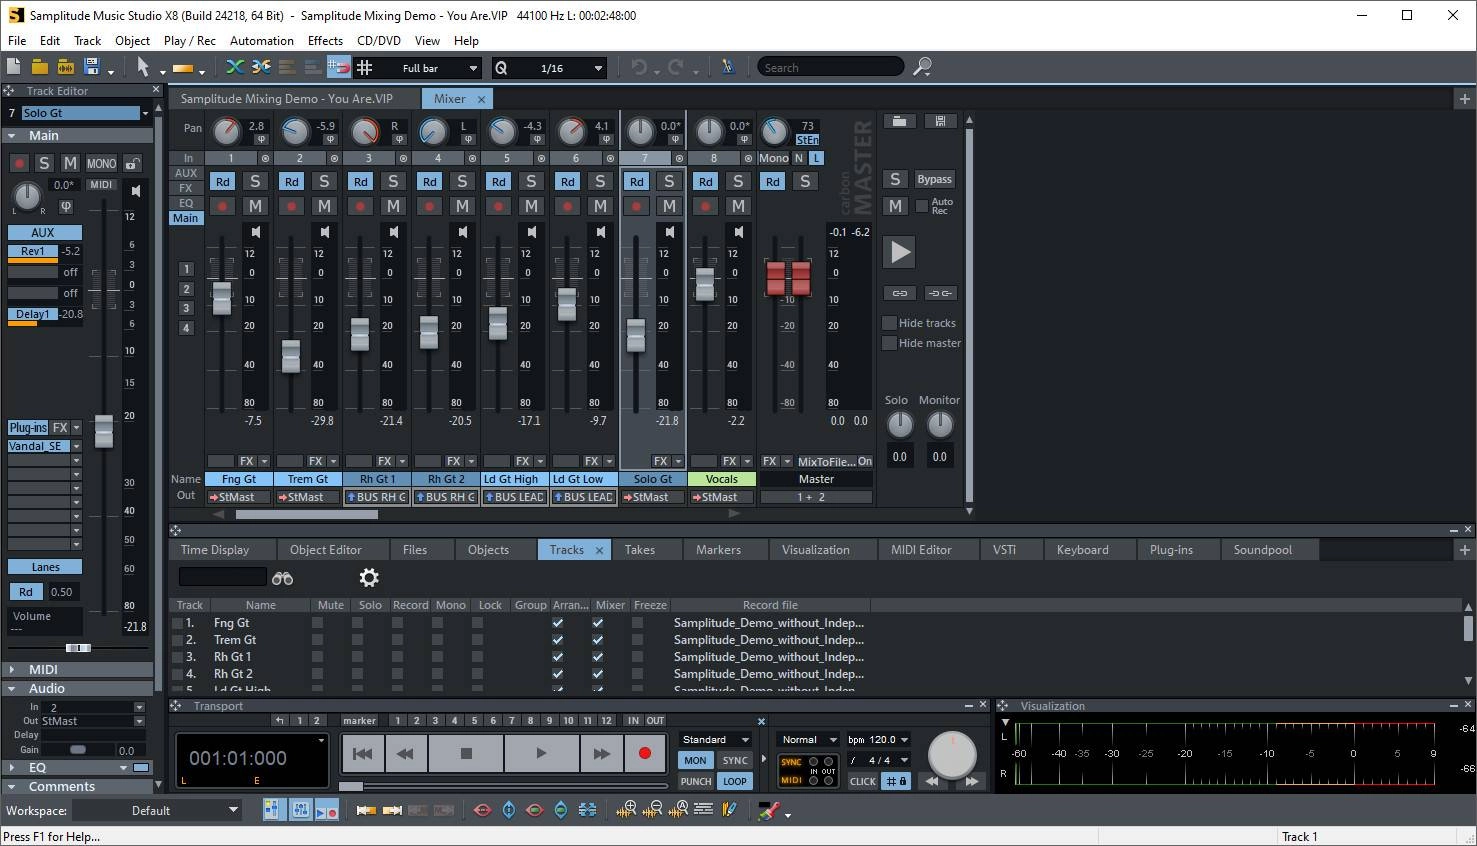Screen dimensions: 1477x846
Task: Enable Hide tracks checkbox
Action: point(889,323)
